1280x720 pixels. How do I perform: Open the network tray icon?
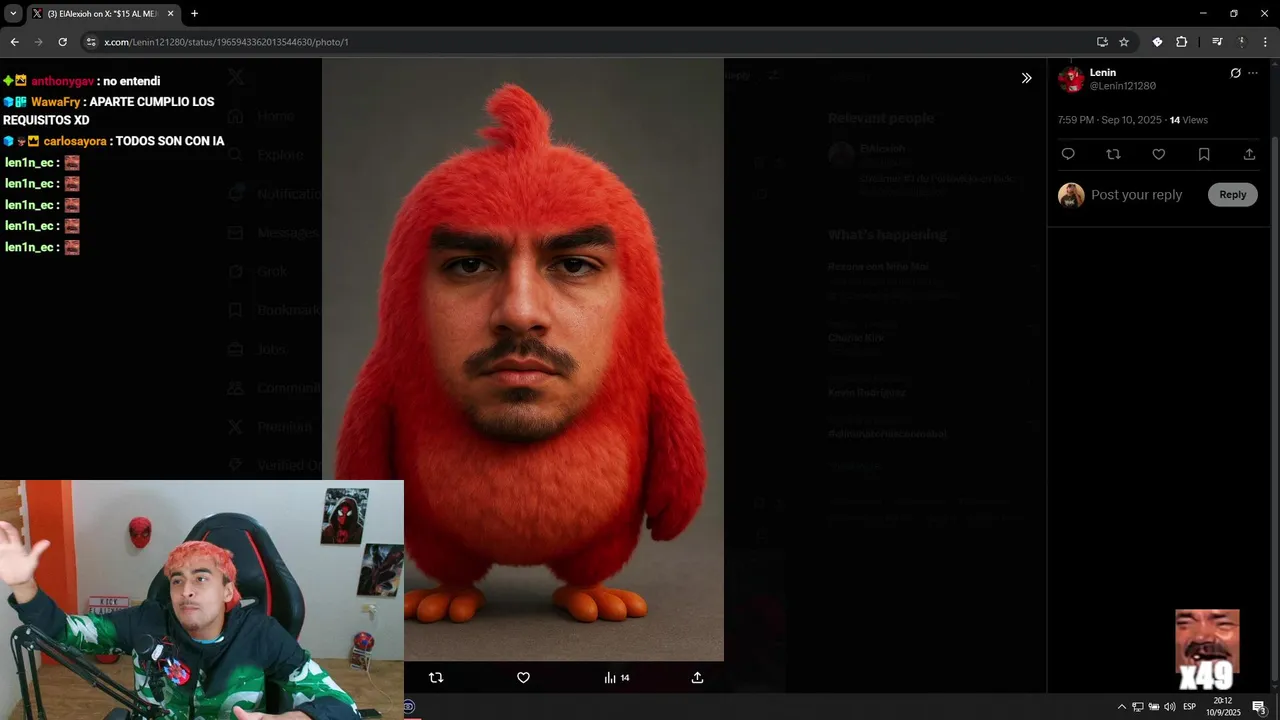click(1138, 707)
